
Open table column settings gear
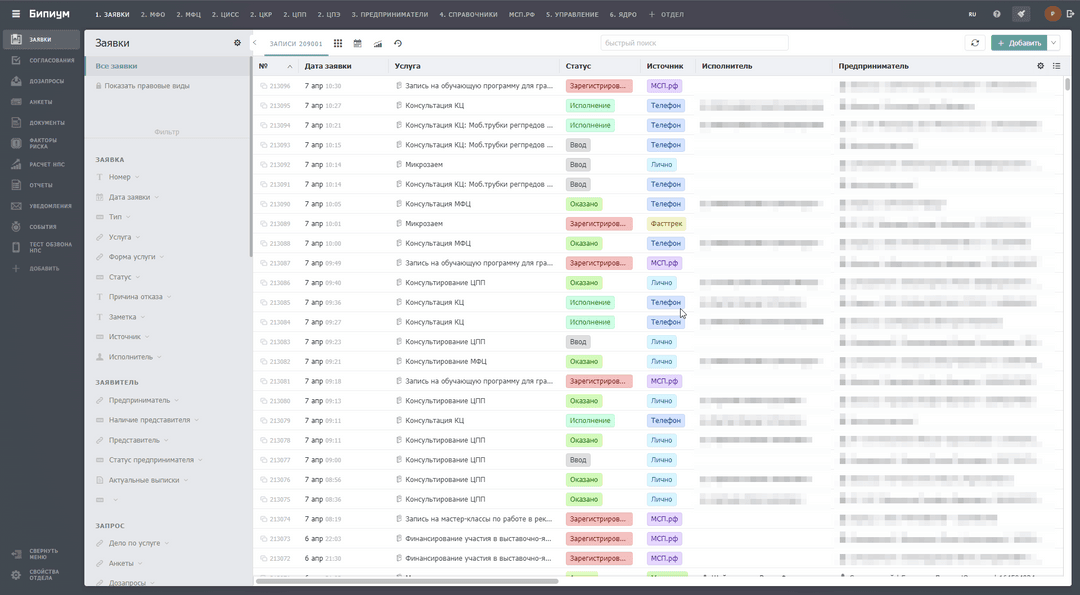point(1040,66)
